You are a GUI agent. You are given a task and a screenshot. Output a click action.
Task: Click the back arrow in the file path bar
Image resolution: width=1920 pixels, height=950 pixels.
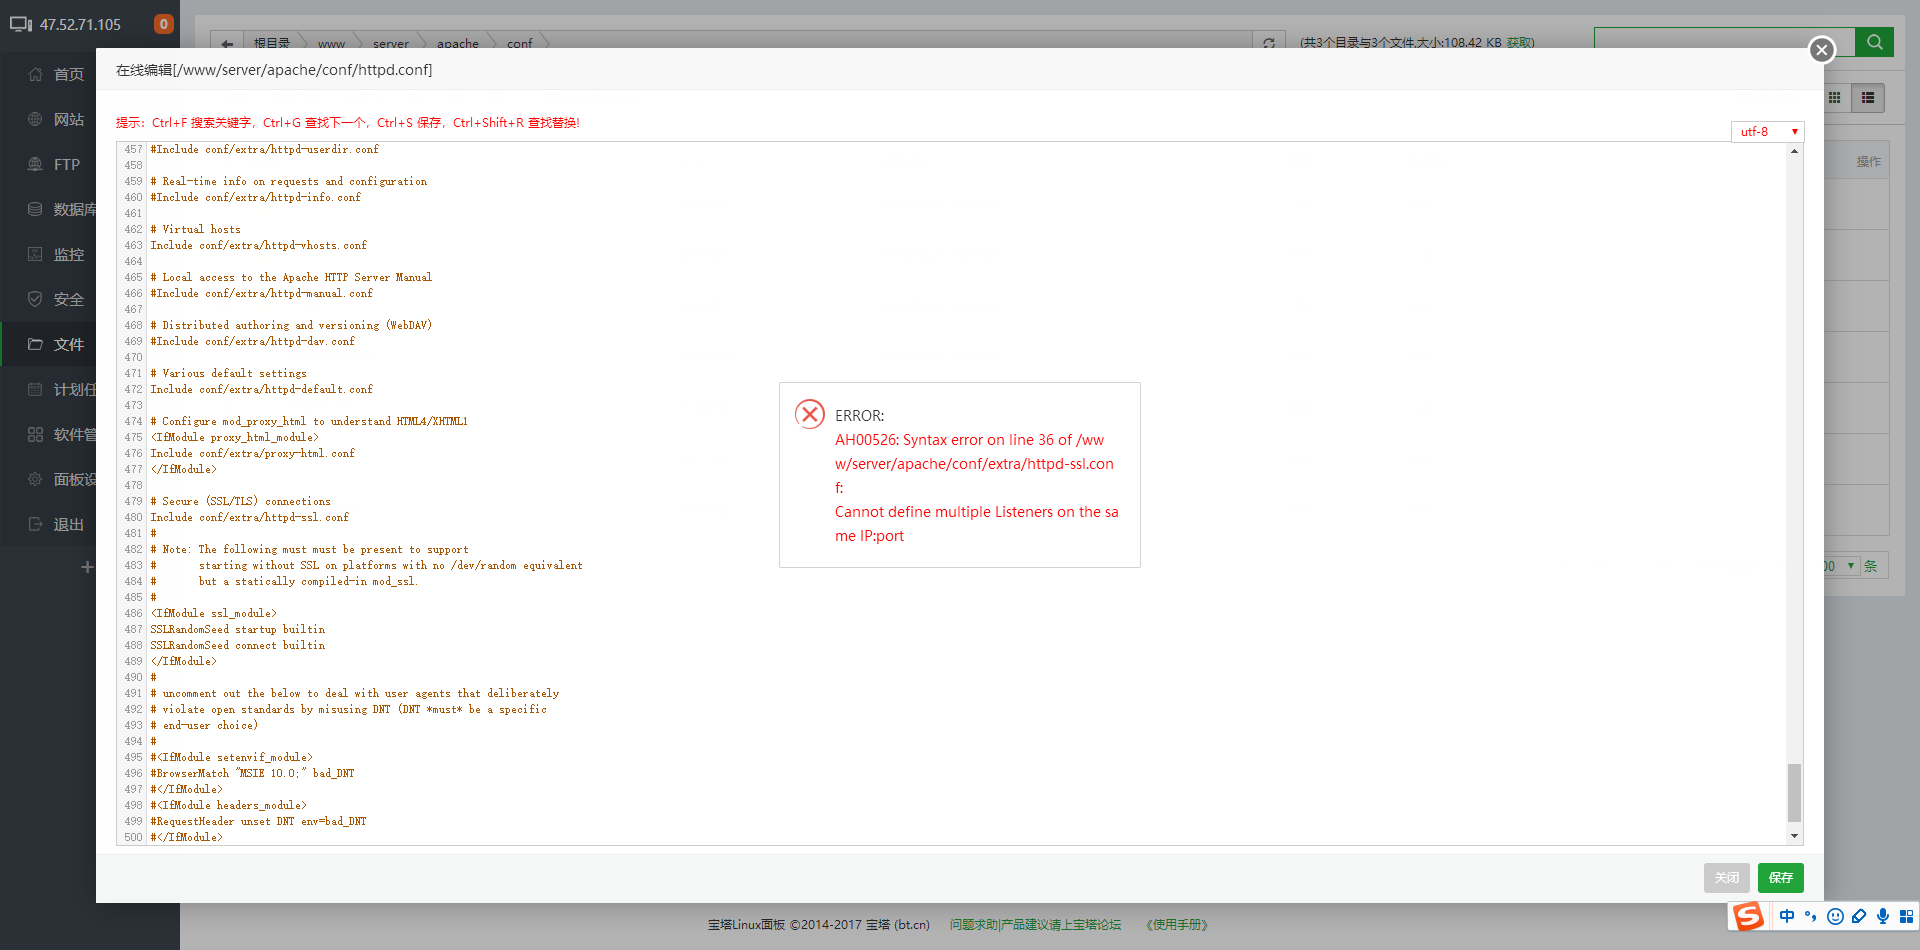pyautogui.click(x=227, y=43)
